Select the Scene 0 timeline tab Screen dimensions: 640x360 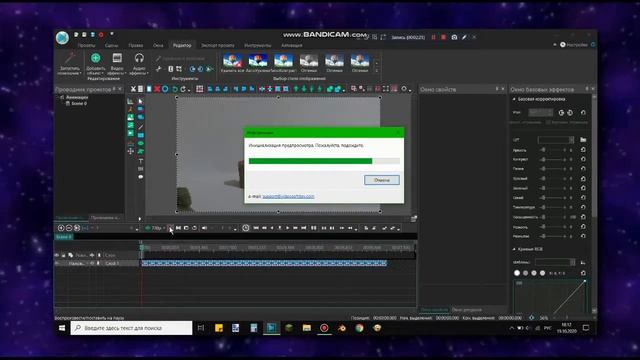64,237
